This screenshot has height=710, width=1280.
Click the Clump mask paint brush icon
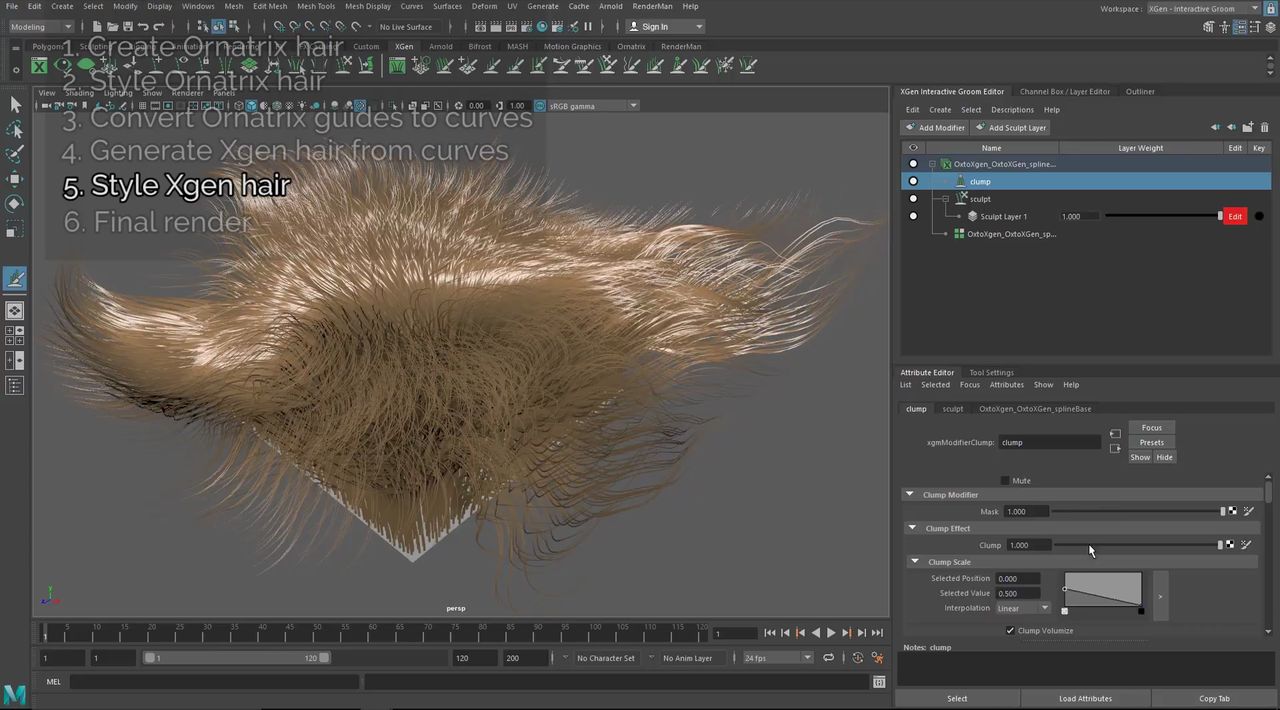1247,512
